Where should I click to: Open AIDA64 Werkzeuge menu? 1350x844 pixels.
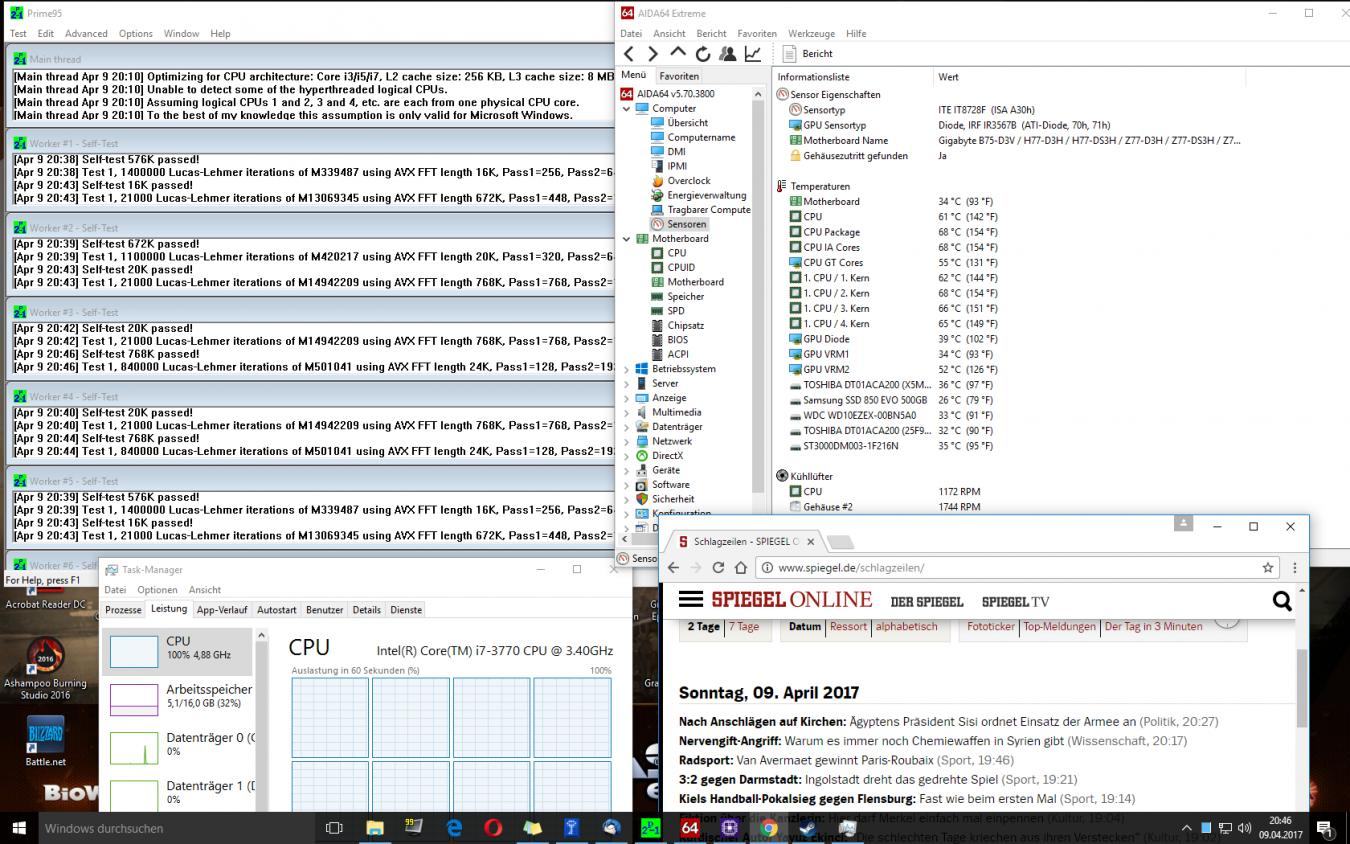(x=811, y=33)
